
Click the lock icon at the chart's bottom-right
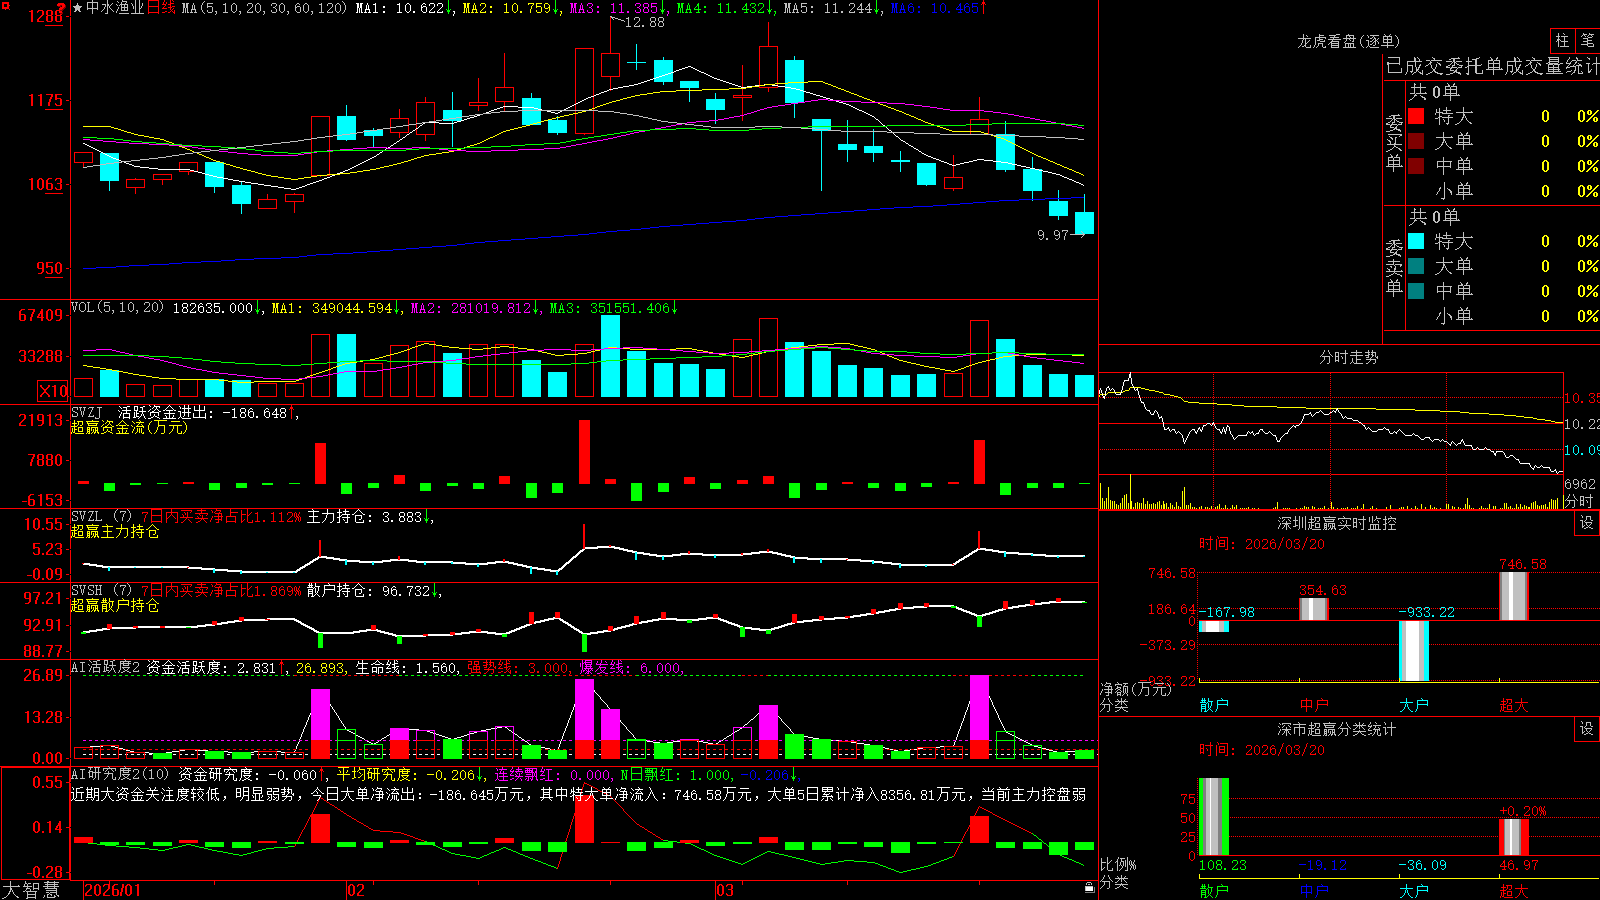(1089, 887)
